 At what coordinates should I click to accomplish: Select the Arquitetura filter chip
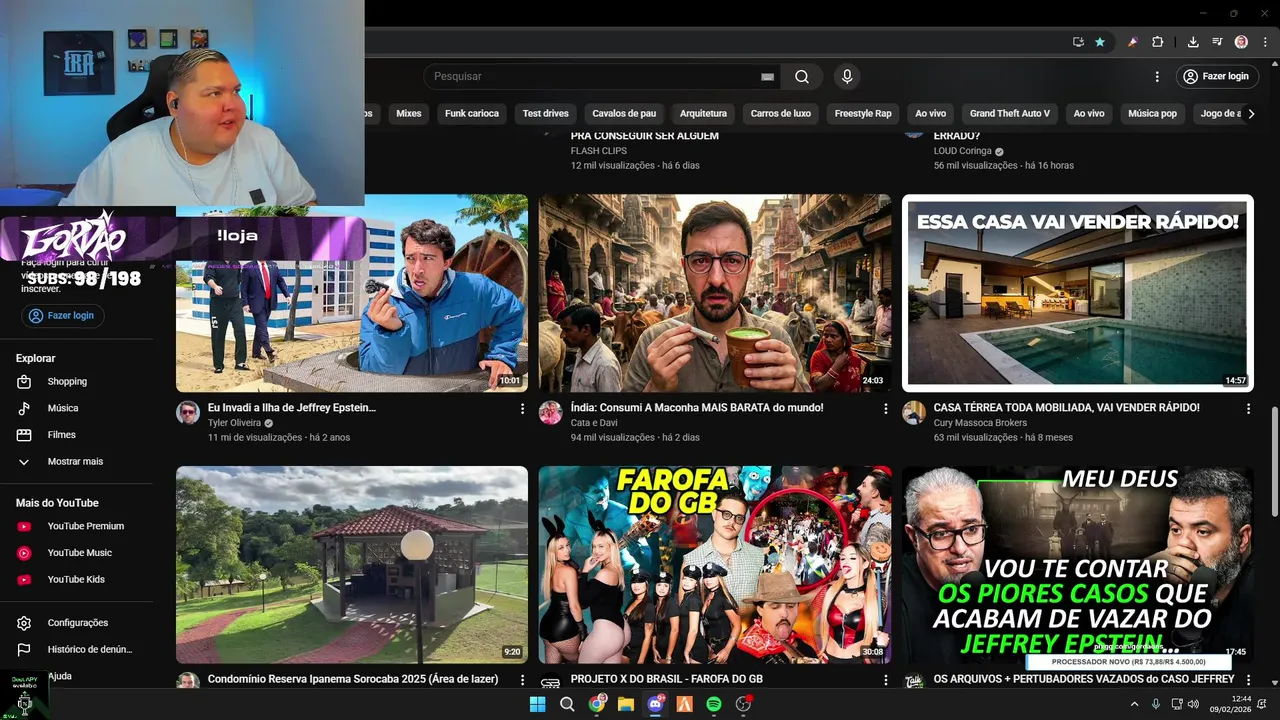(x=703, y=114)
